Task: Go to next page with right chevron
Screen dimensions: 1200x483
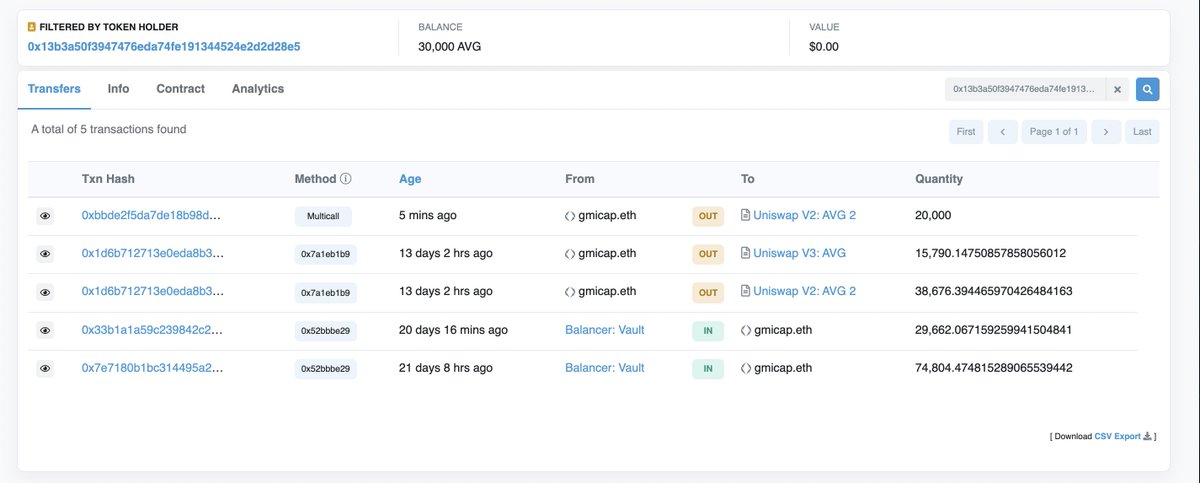Action: click(1106, 132)
